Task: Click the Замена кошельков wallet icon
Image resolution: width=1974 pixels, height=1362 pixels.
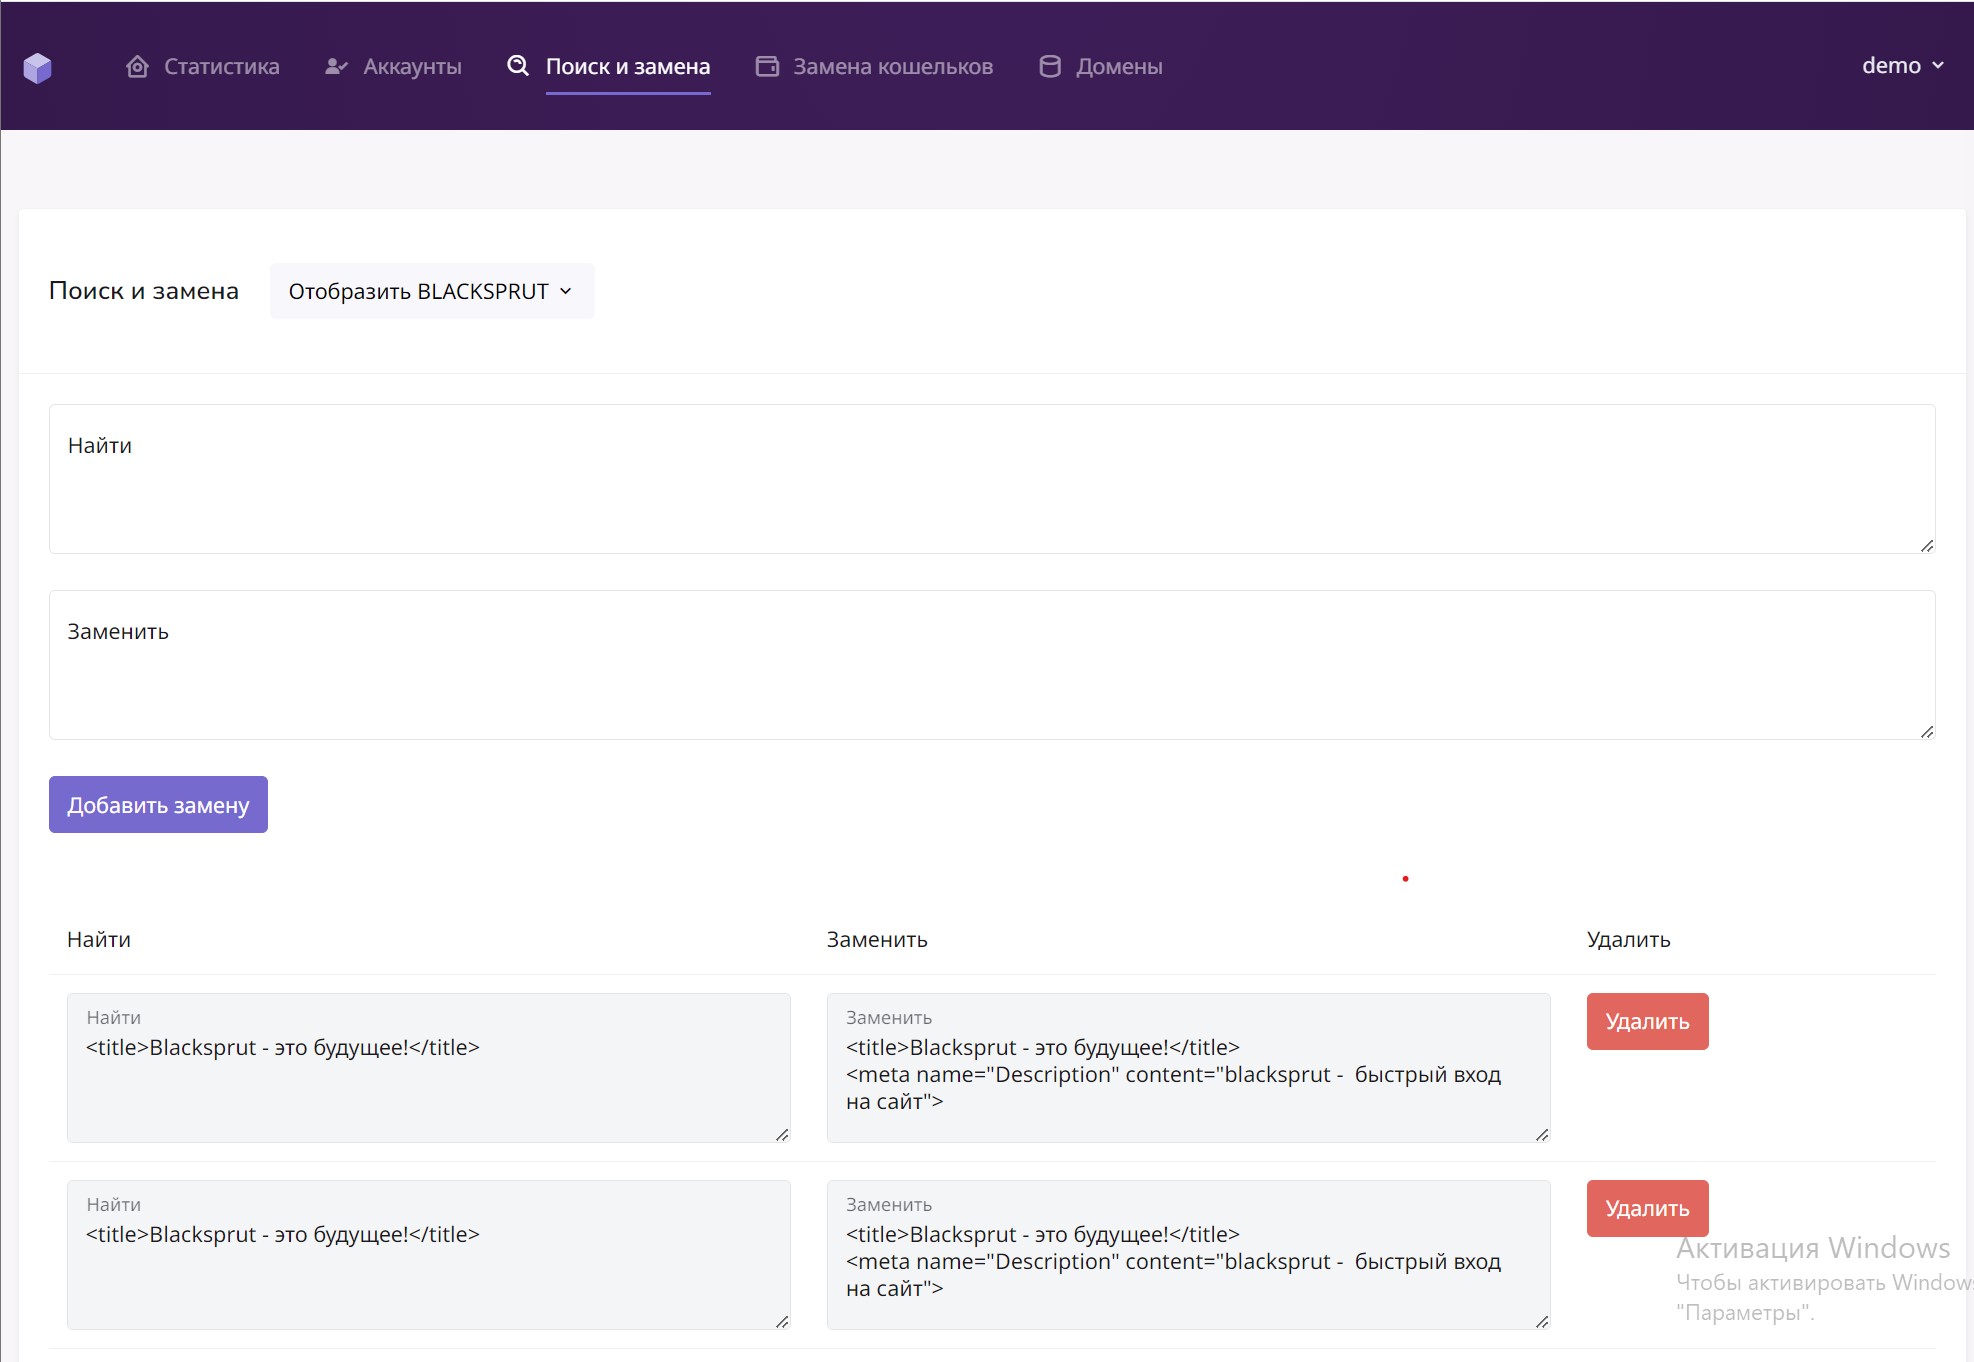Action: (767, 67)
